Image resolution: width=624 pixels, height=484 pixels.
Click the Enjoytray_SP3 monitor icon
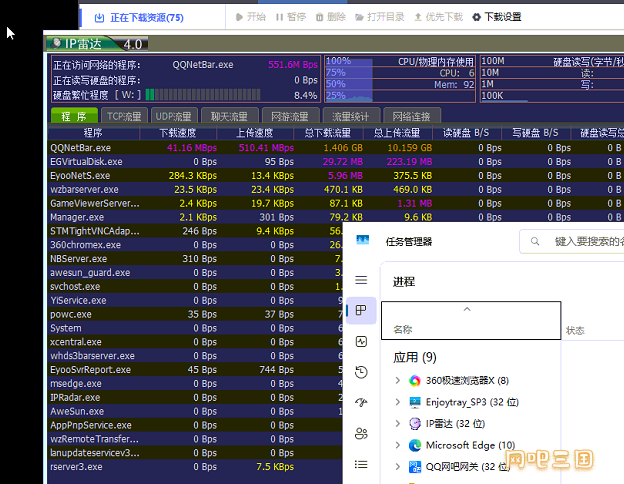click(415, 402)
